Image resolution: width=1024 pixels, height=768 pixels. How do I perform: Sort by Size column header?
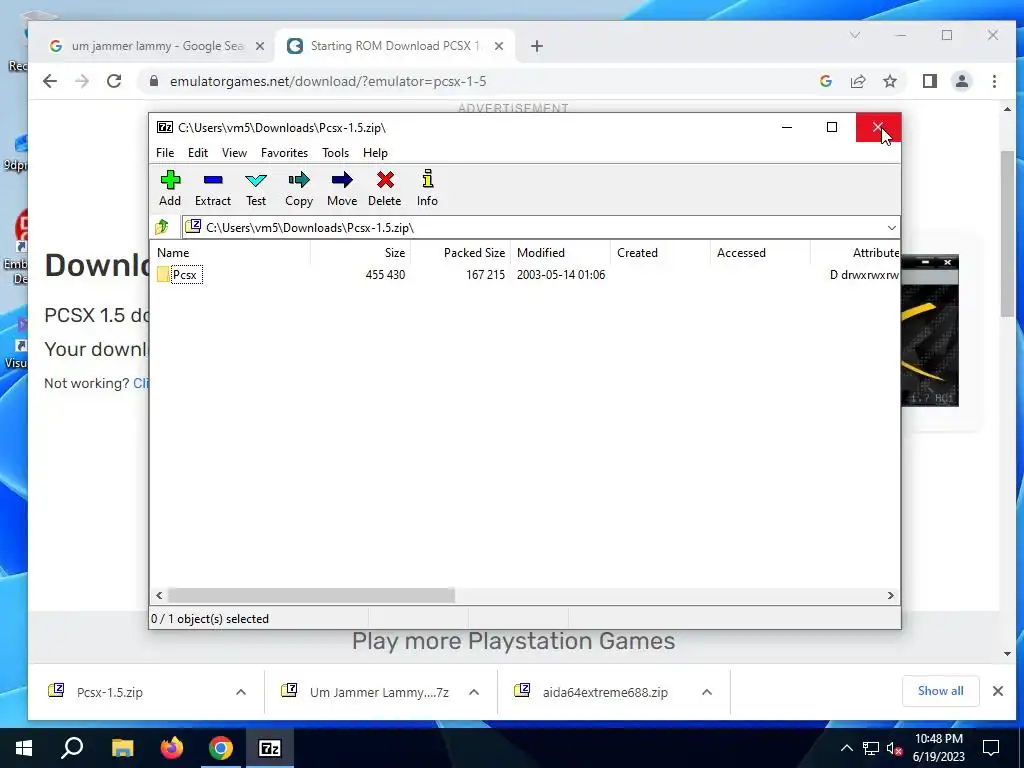[x=360, y=253]
